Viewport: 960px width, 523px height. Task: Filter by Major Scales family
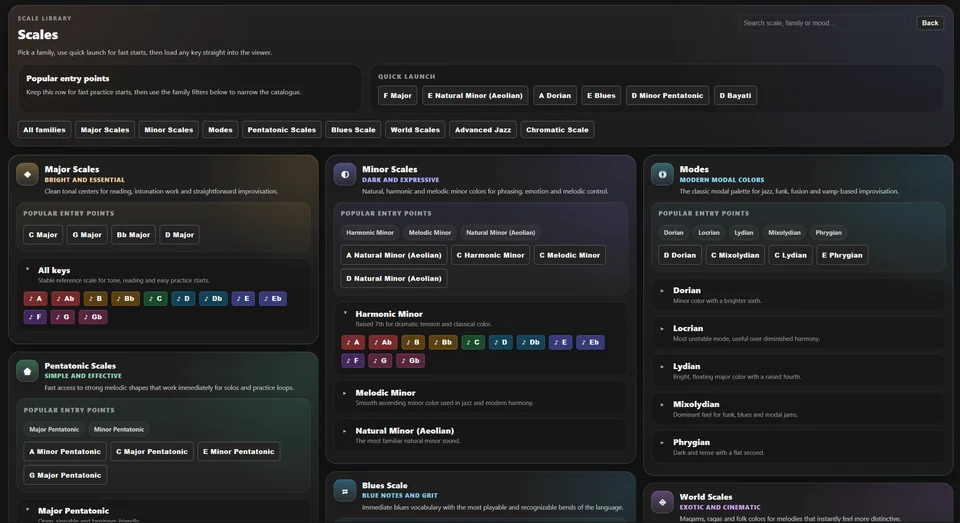click(105, 130)
